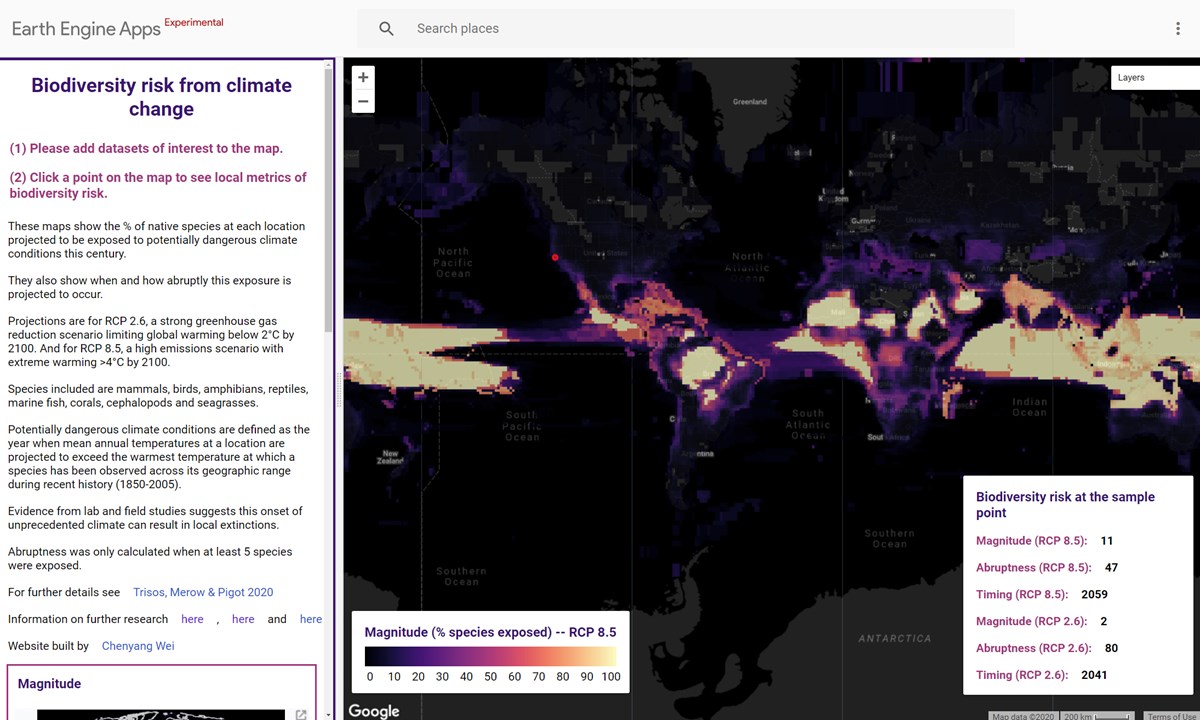Viewport: 1200px width, 720px height.
Task: Select the Experimental label near the logo
Action: [x=193, y=21]
